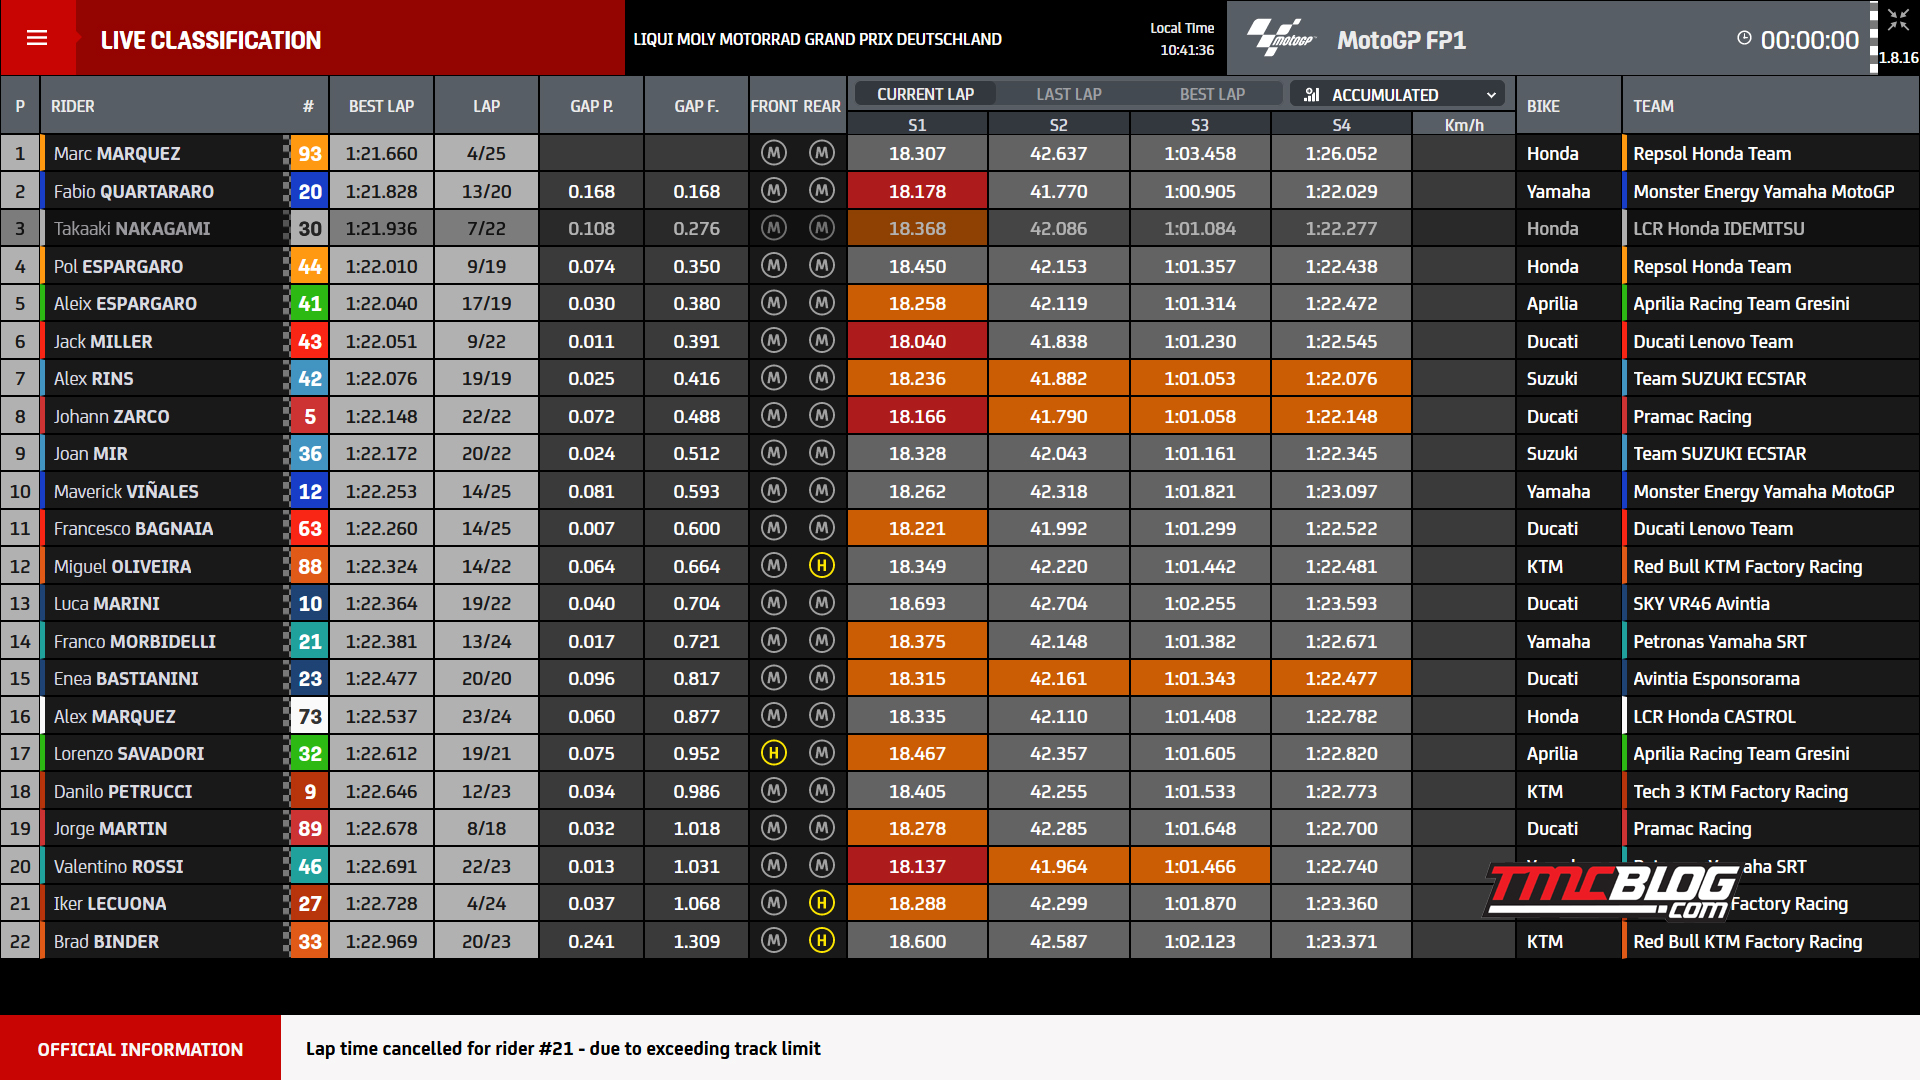Click Iker Lecuona's rear H tyre icon

tap(822, 903)
